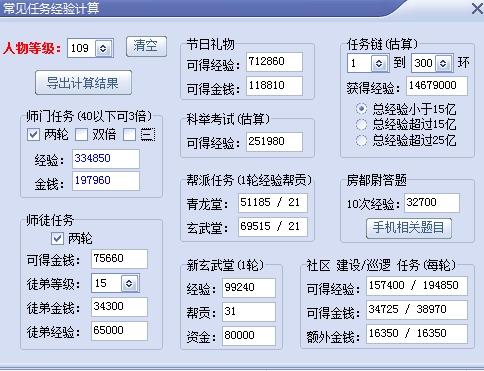Toggle the 师门任务 两轮 checkbox
The image size is (484, 371).
(x=33, y=135)
